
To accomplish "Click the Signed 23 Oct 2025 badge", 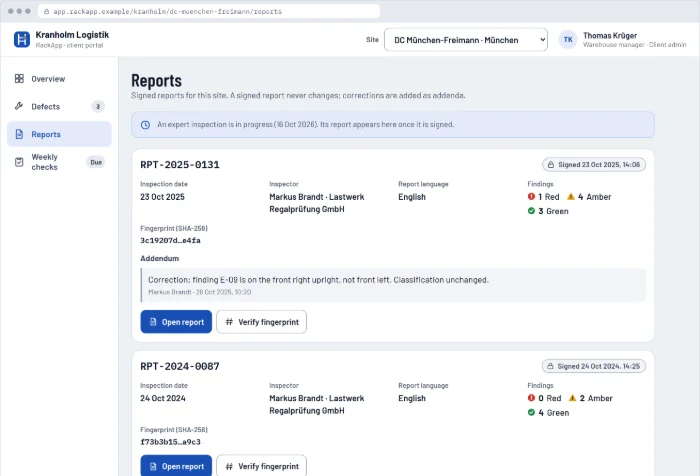I will pos(594,165).
